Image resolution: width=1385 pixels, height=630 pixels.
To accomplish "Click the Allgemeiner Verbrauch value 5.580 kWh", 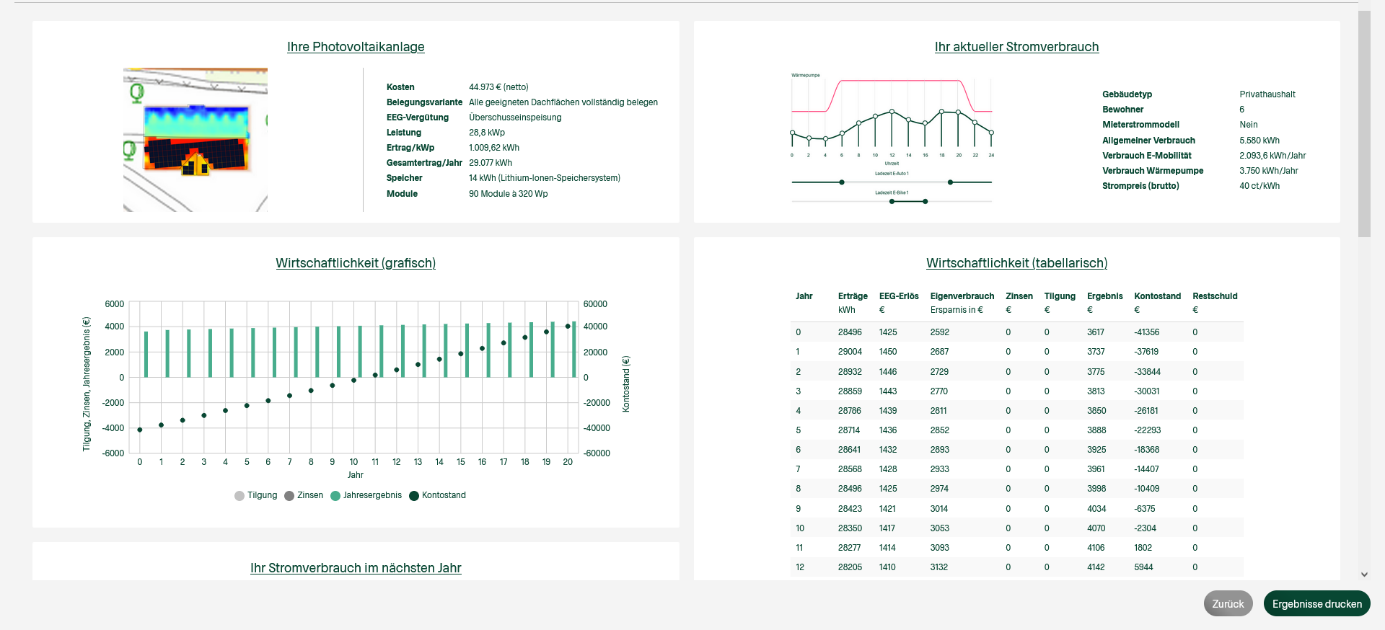I will point(1259,140).
